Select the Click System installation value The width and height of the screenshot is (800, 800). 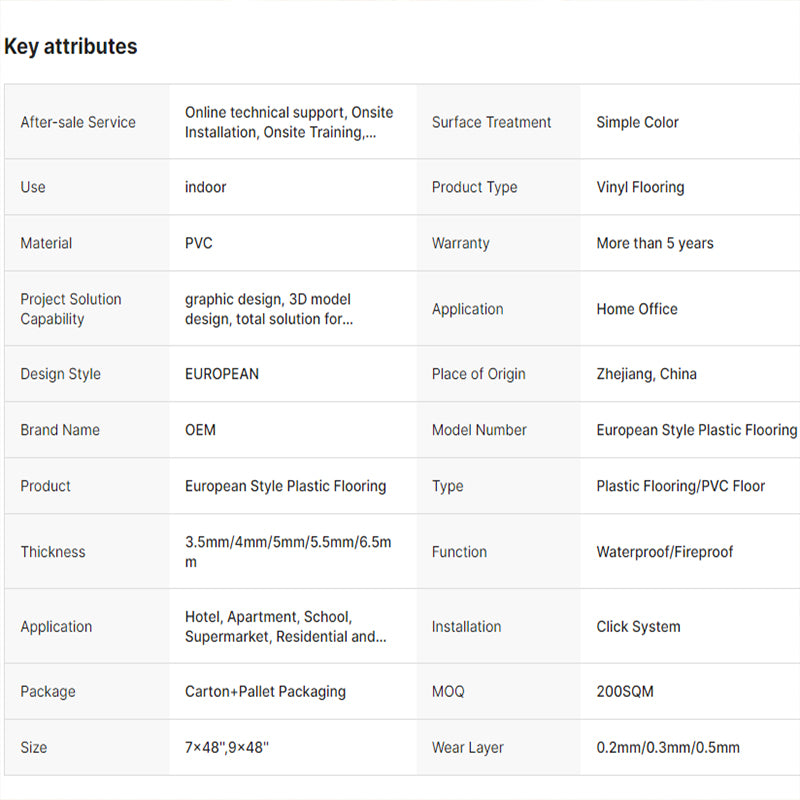pyautogui.click(x=638, y=627)
